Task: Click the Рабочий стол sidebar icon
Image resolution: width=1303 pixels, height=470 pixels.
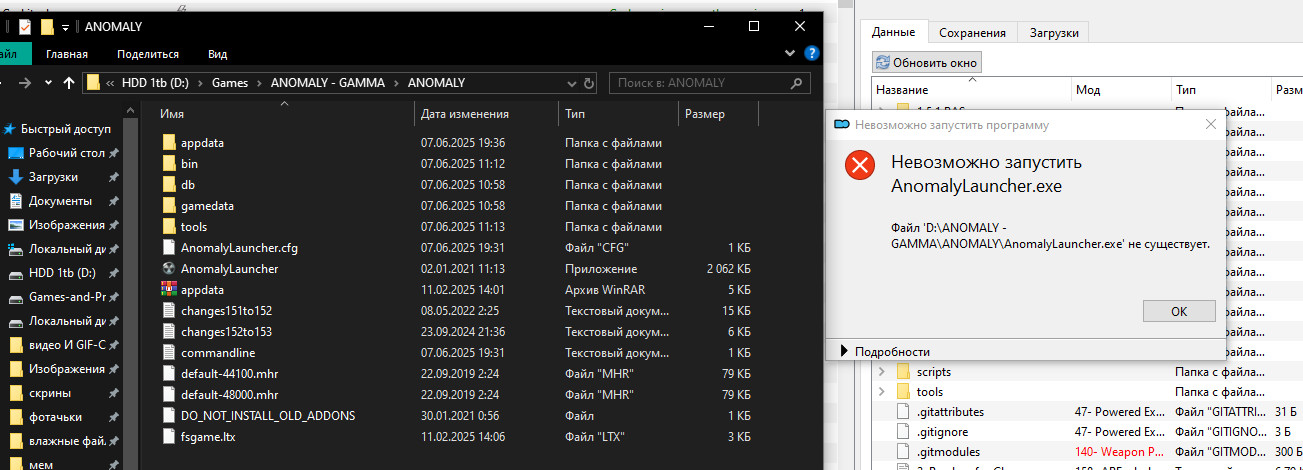Action: 15,153
